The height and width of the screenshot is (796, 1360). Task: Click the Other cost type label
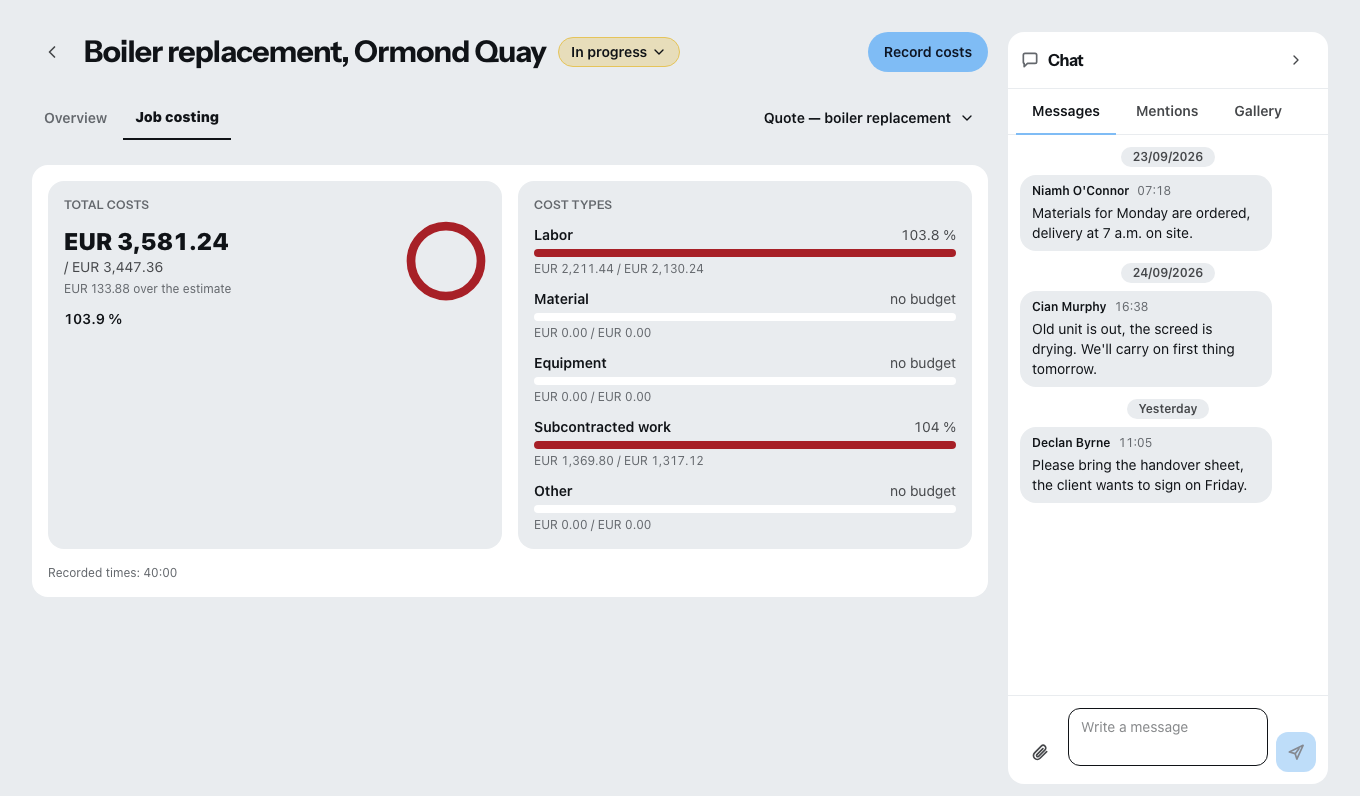(x=553, y=491)
